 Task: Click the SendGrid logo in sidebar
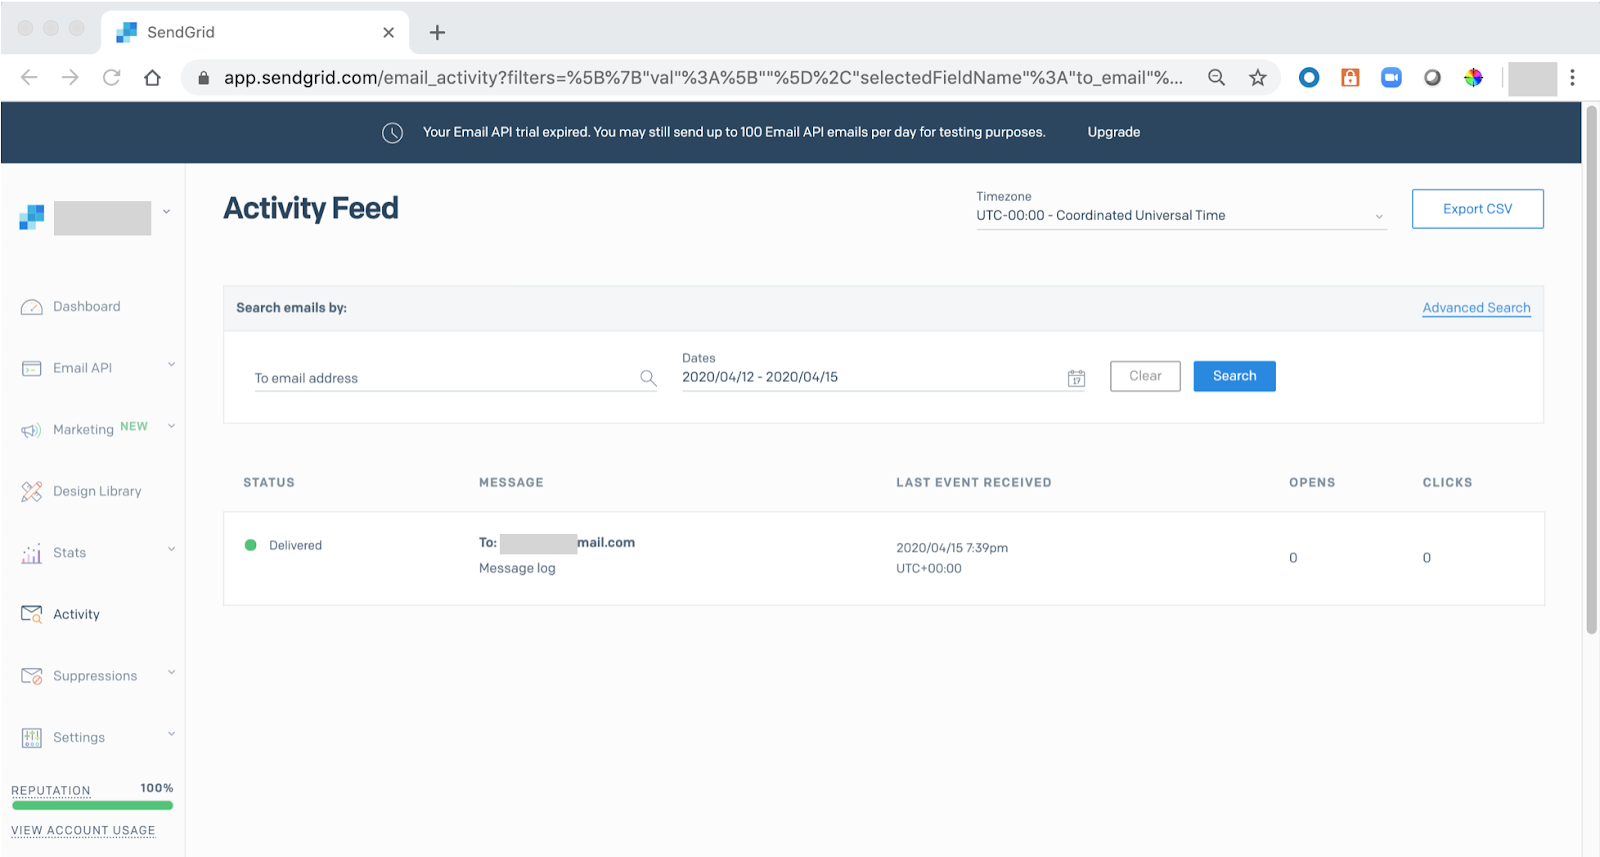tap(32, 217)
